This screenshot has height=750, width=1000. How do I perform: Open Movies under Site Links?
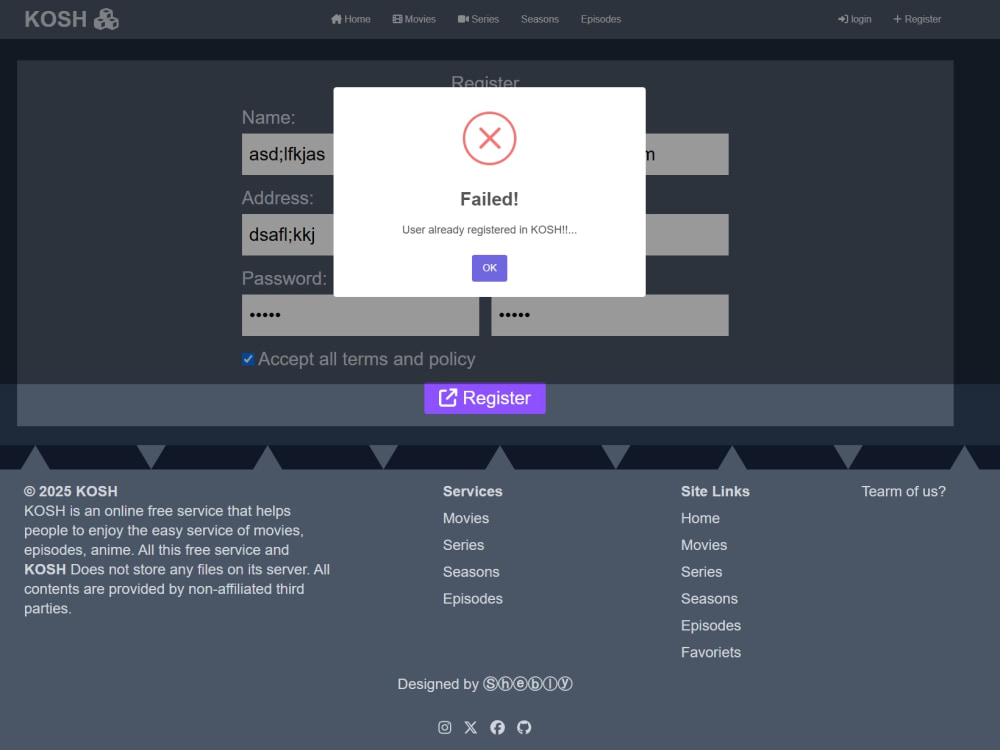[x=704, y=545]
